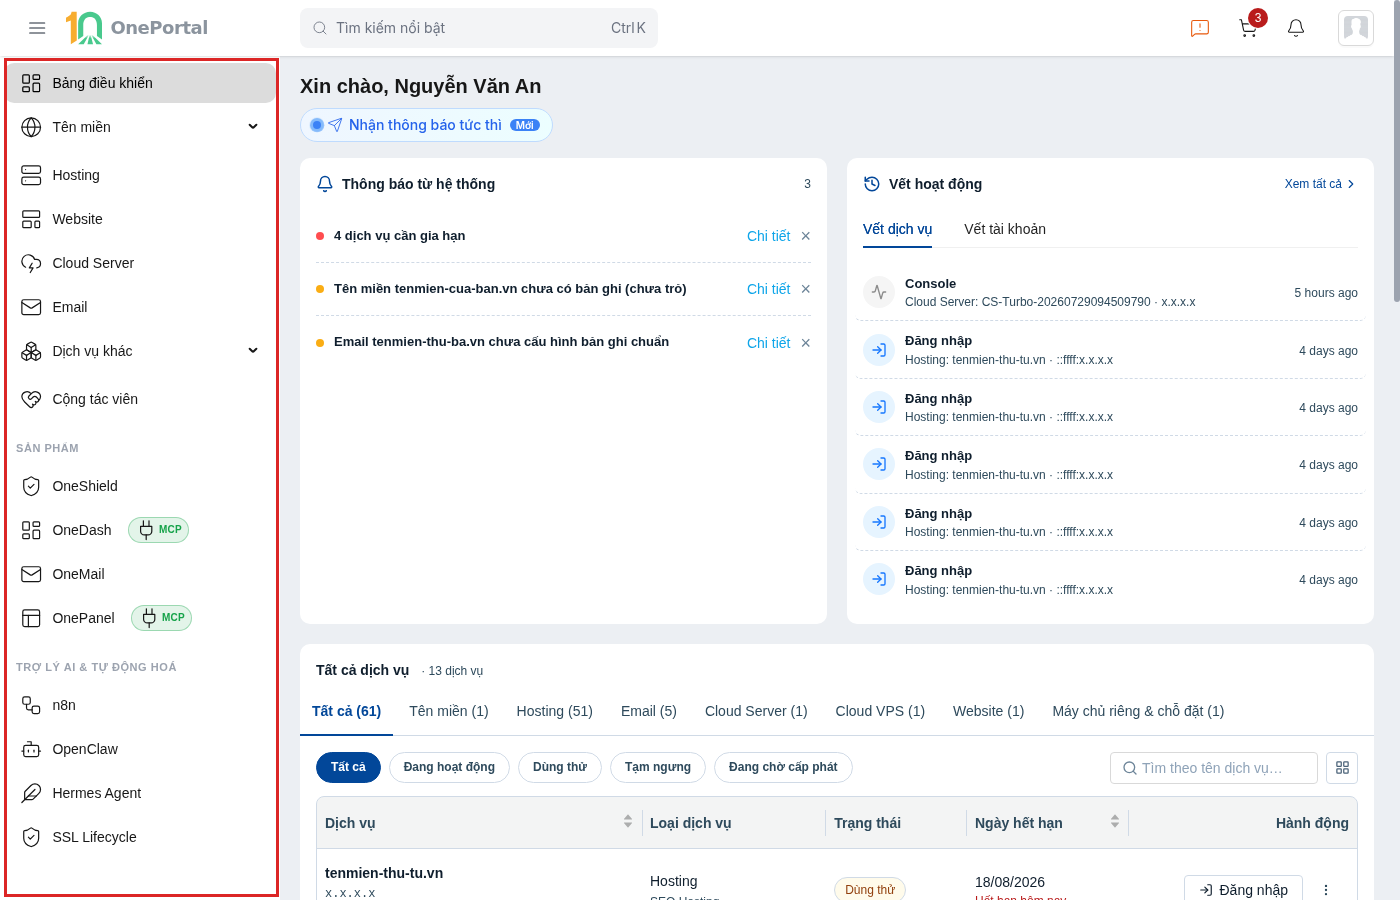Viewport: 1400px width, 900px height.
Task: Click the Cộng tác viên handshake icon
Action: pos(31,399)
